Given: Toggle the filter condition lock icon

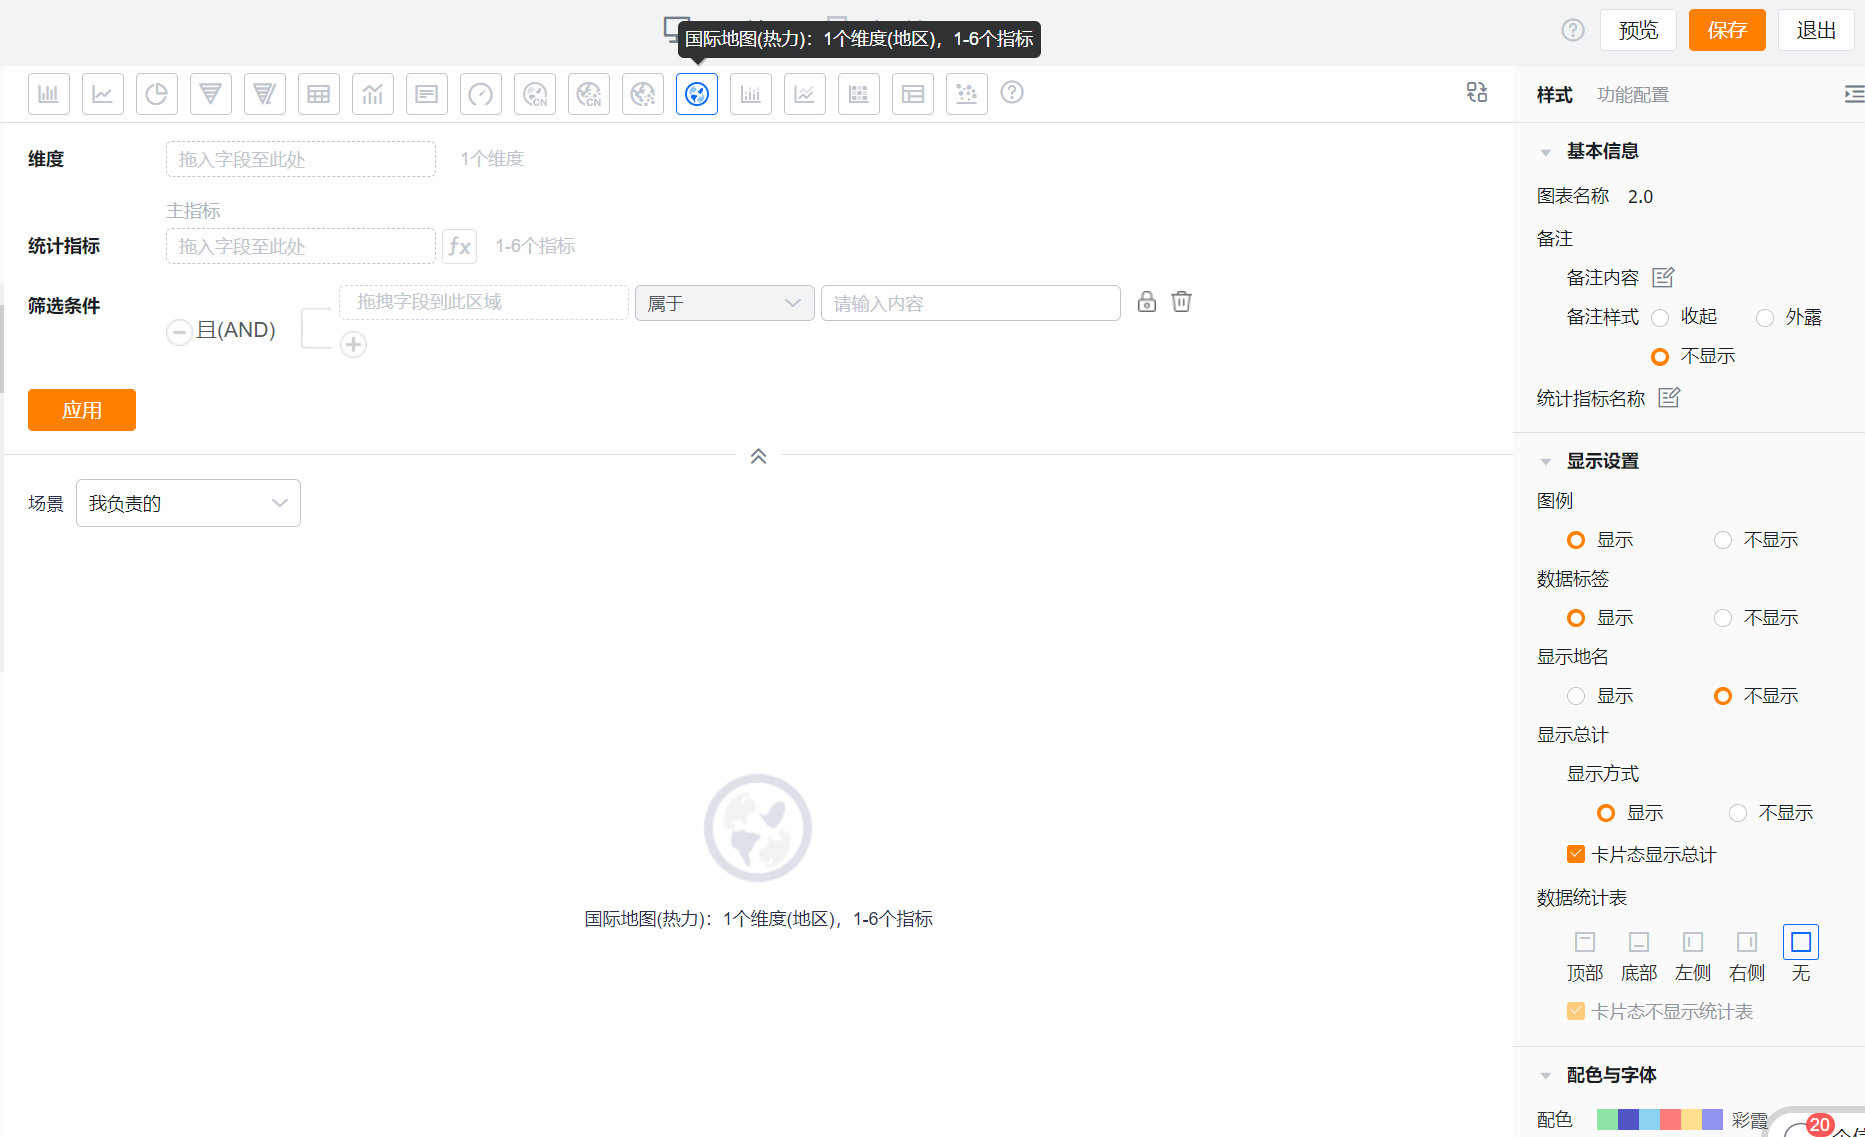Looking at the screenshot, I should [x=1147, y=301].
